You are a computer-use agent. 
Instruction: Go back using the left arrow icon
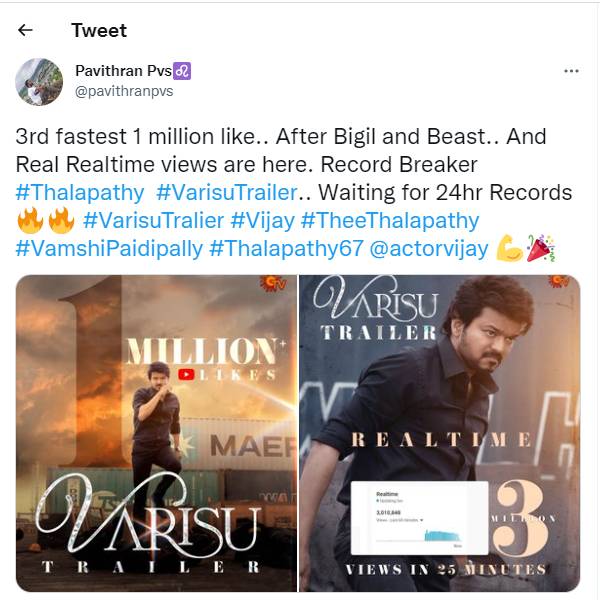(x=25, y=30)
